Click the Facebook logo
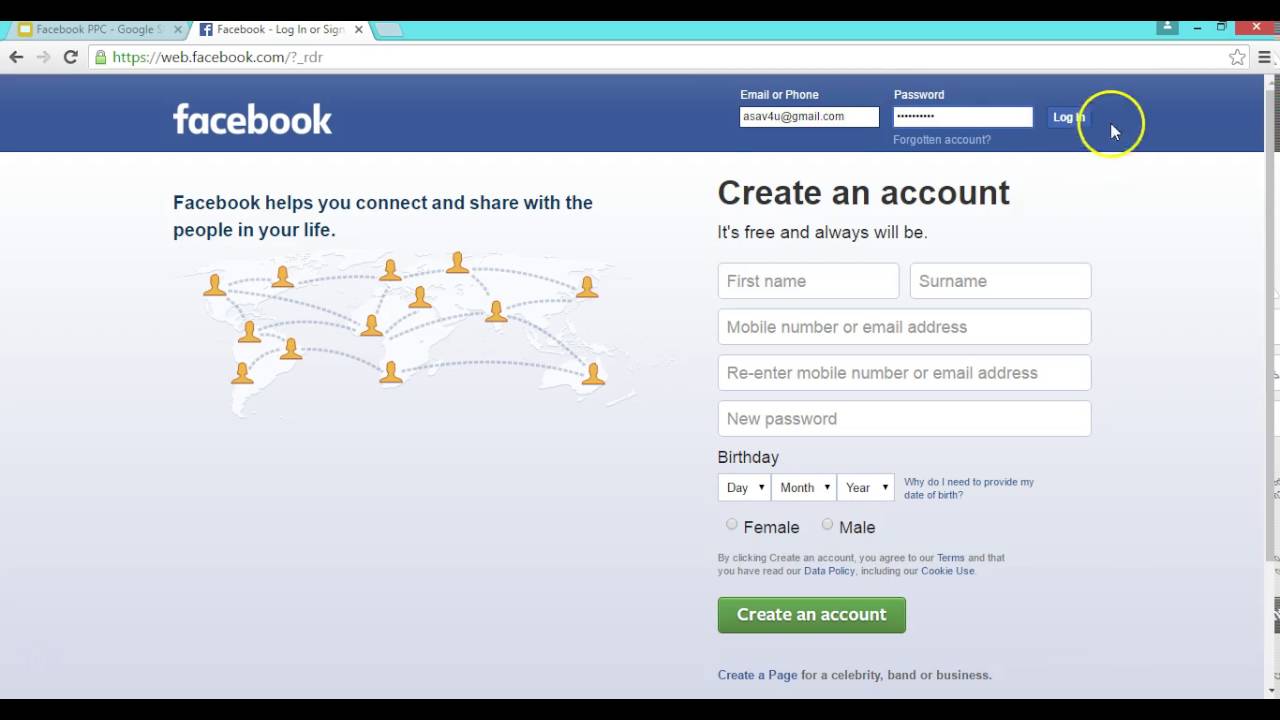Screen dimensions: 1280x720 [x=252, y=119]
